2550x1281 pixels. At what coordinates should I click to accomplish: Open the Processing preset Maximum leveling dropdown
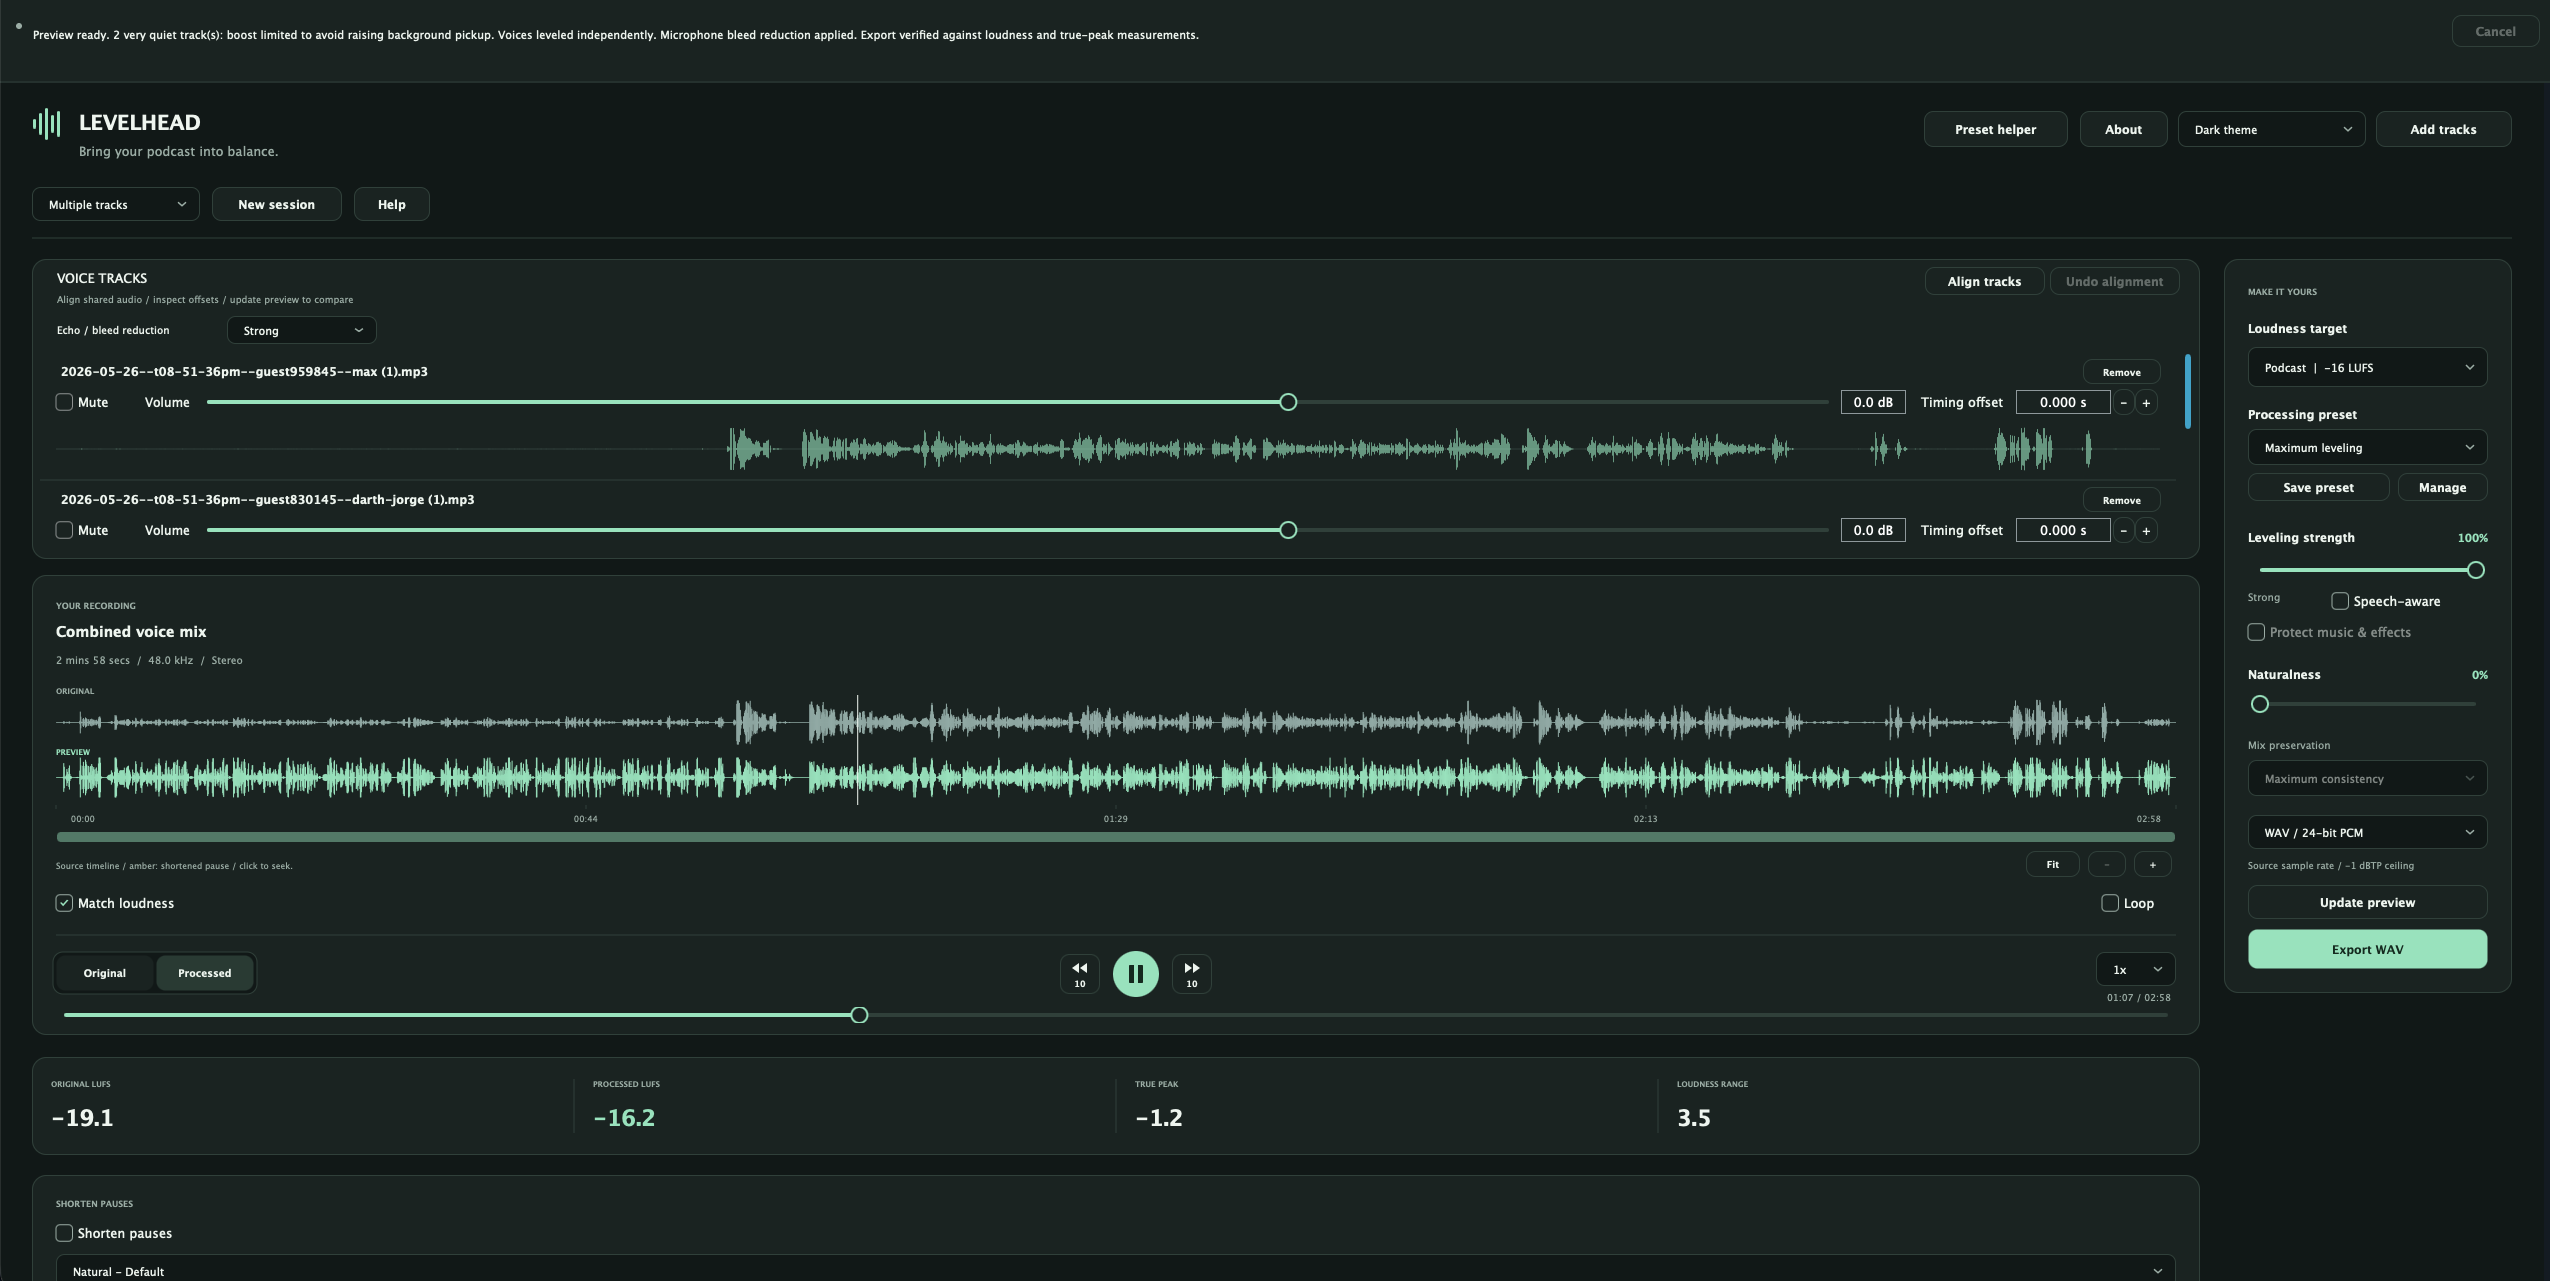[2367, 448]
